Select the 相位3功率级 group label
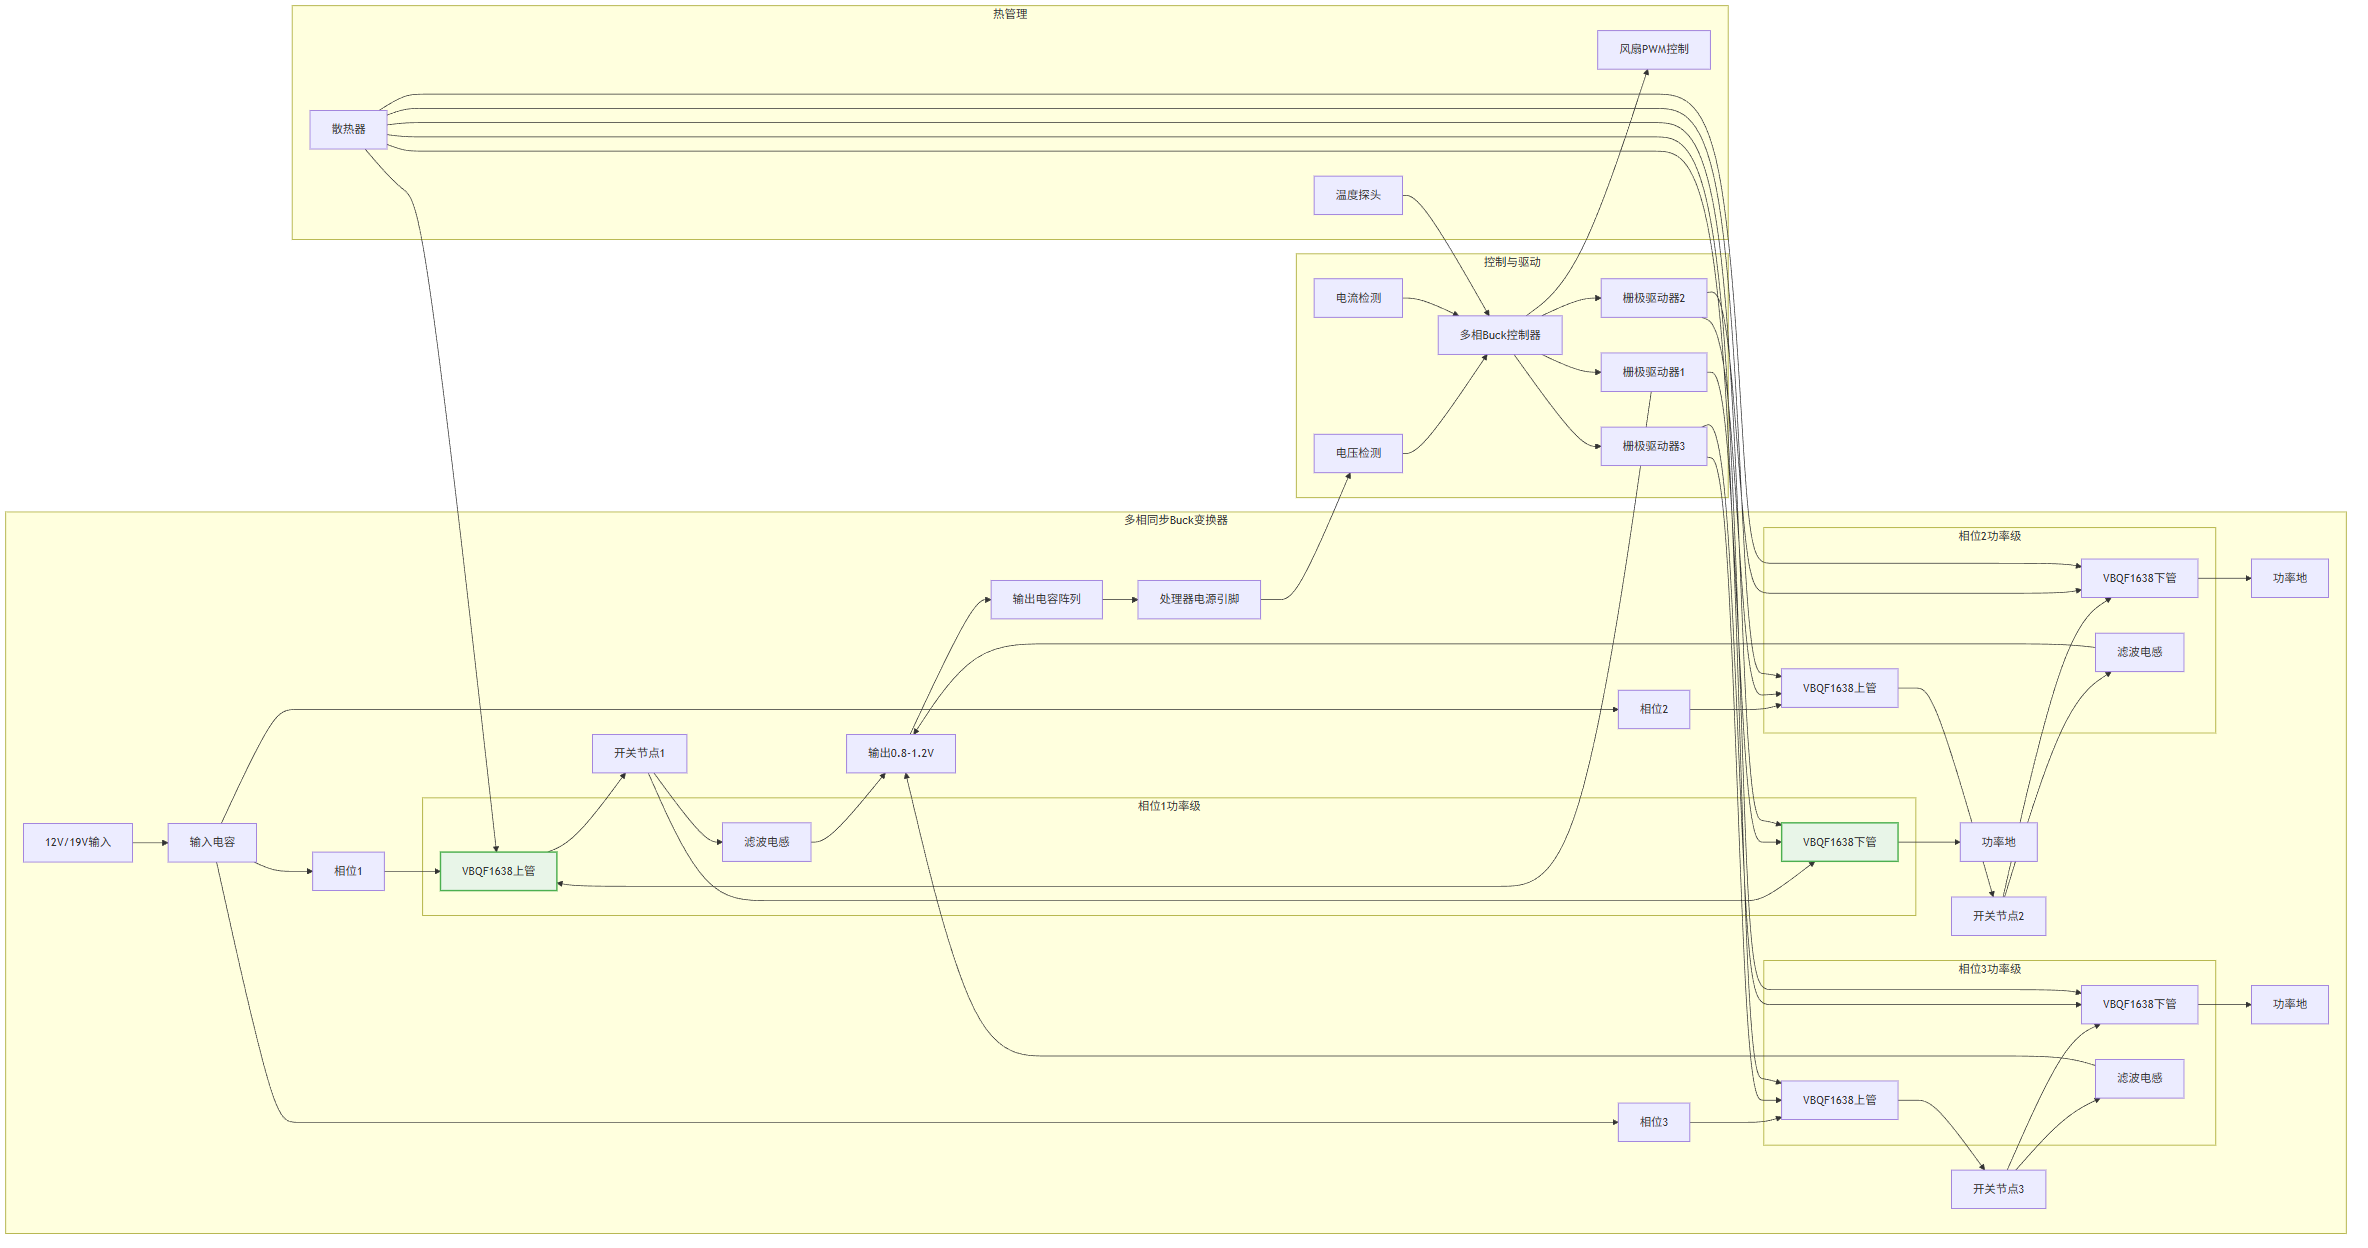 [x=1988, y=969]
